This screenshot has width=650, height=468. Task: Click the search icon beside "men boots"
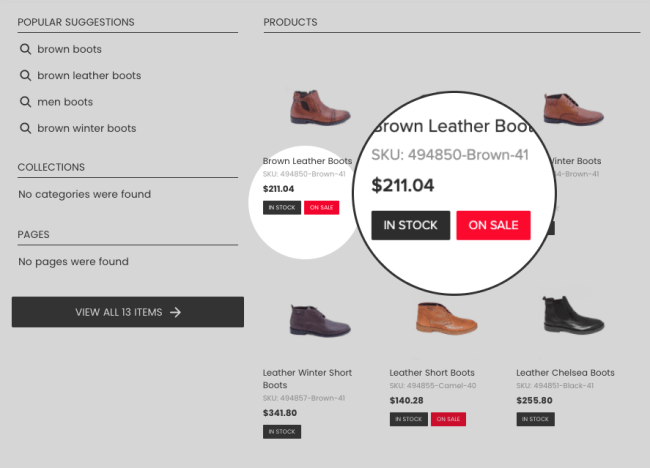click(x=26, y=102)
